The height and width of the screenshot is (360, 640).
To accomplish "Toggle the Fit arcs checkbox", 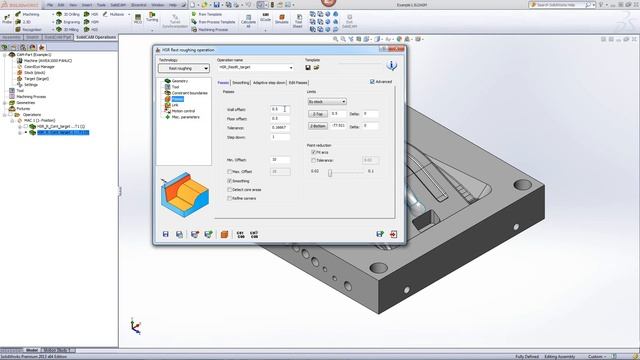I will (313, 152).
